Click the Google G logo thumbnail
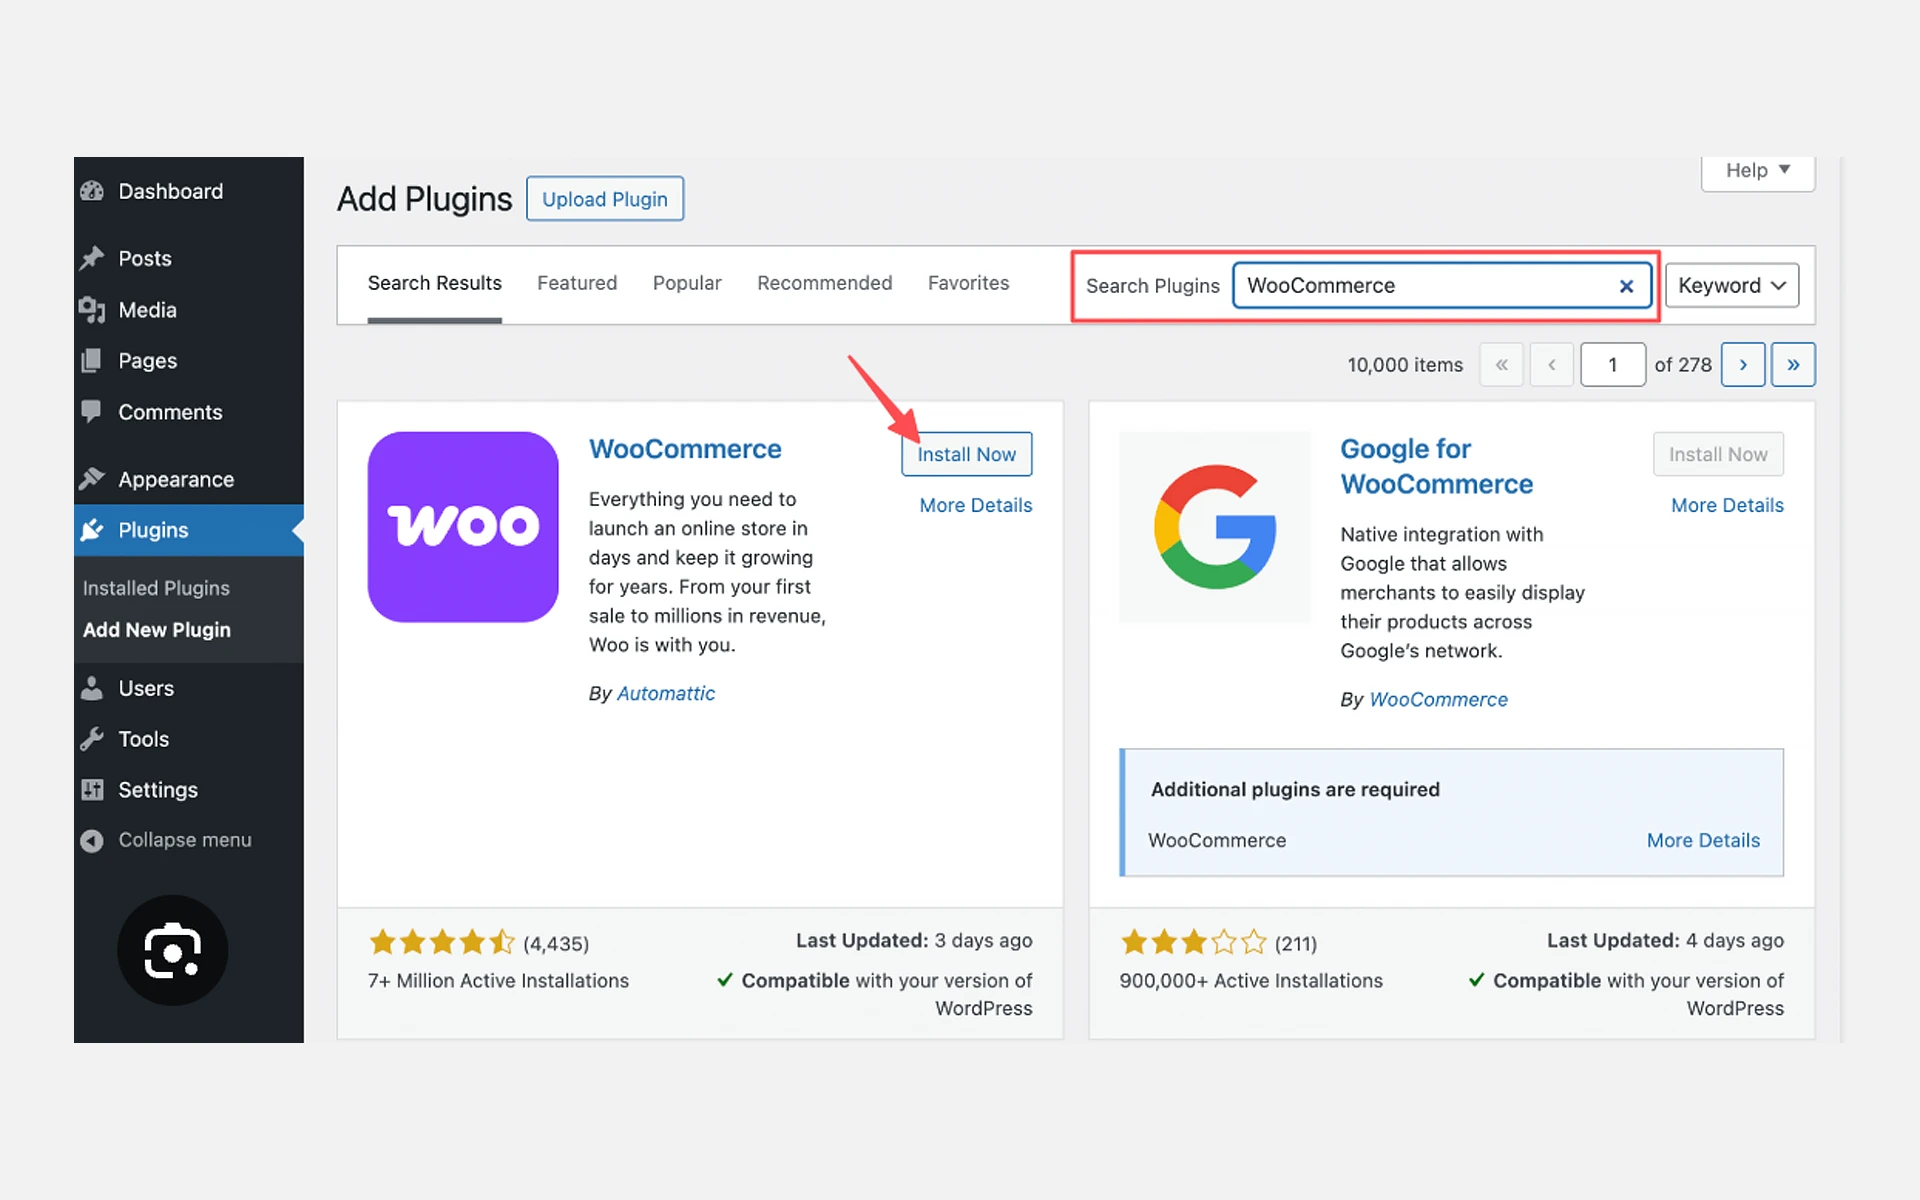Image resolution: width=1920 pixels, height=1200 pixels. tap(1215, 527)
